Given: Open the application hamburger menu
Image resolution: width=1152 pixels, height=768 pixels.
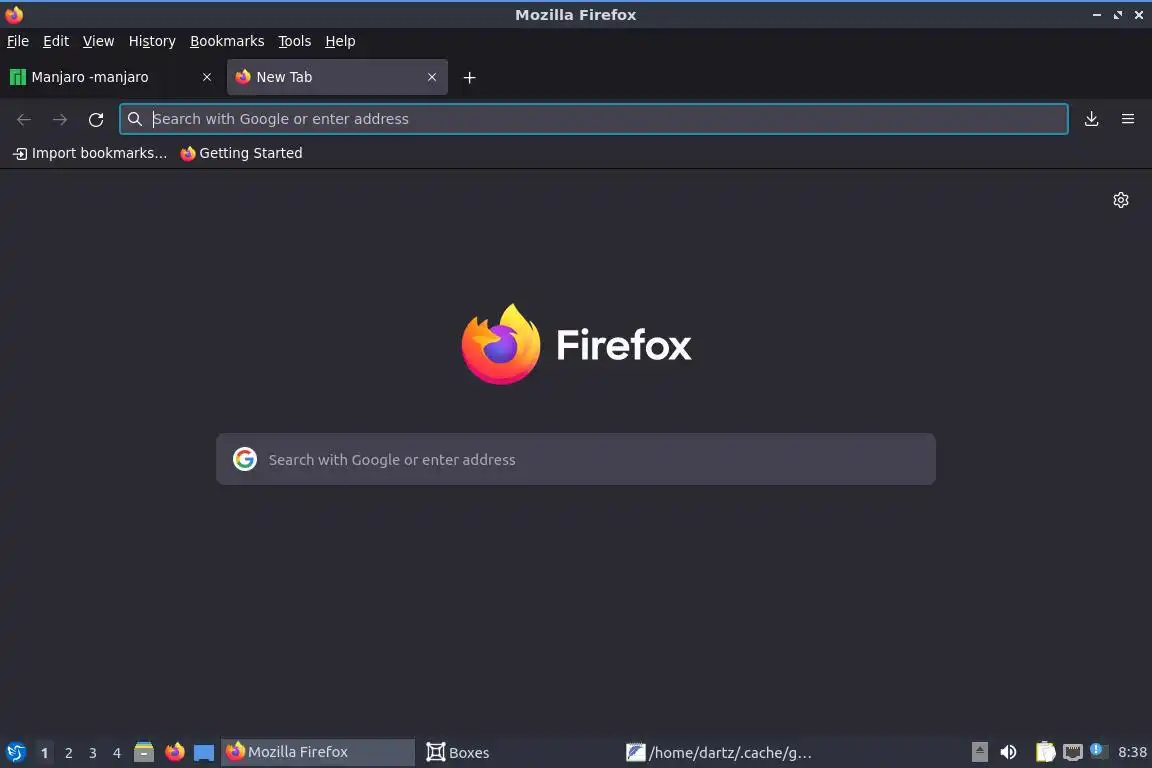Looking at the screenshot, I should pos(1128,119).
